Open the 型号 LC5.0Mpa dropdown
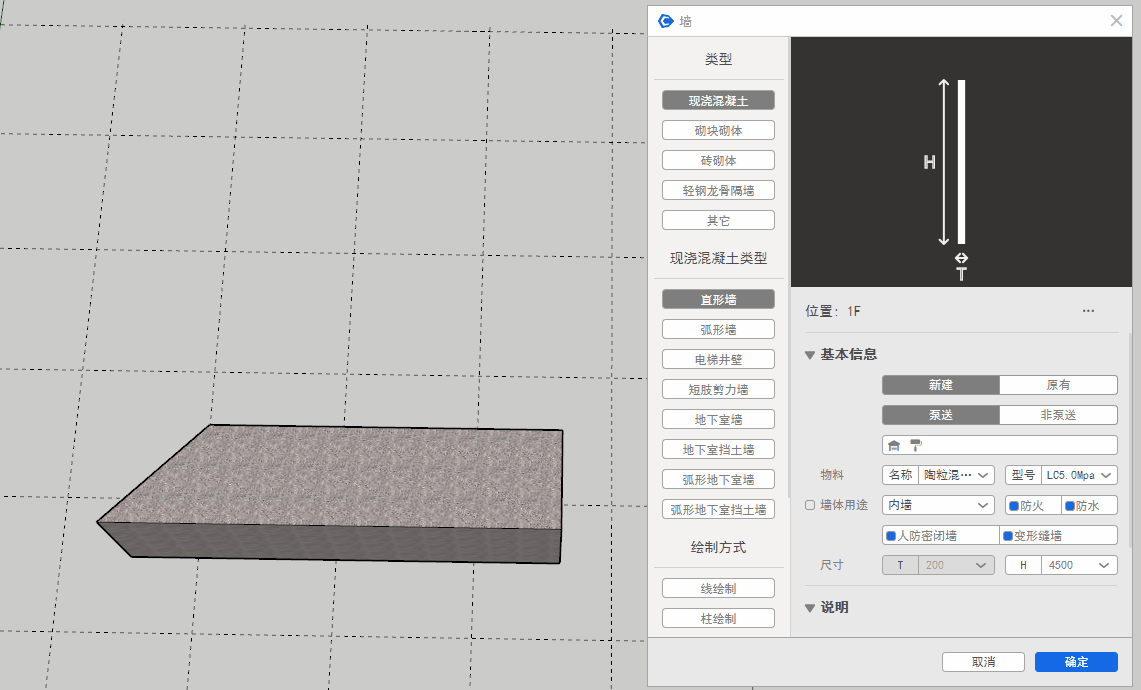 (1078, 475)
